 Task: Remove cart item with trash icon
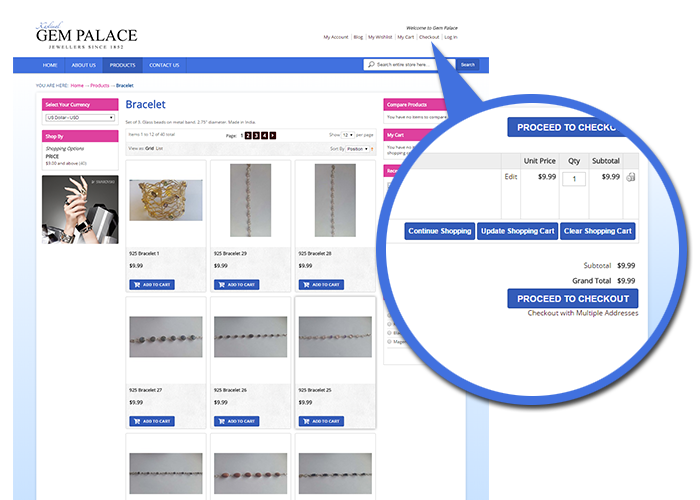coord(630,177)
